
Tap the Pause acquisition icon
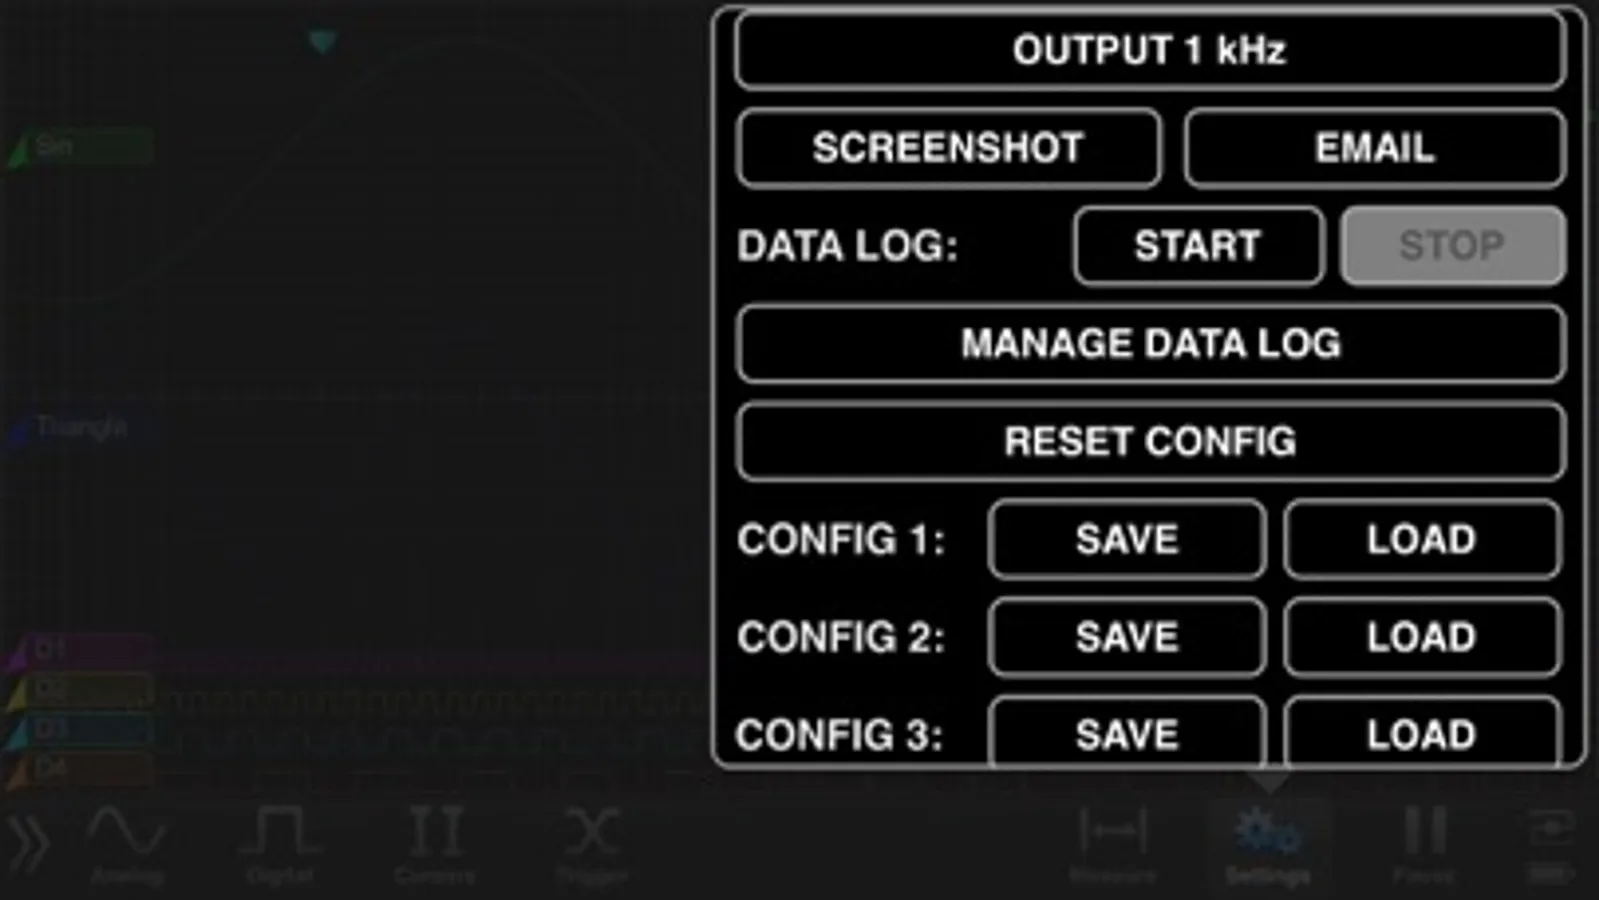pyautogui.click(x=1424, y=843)
